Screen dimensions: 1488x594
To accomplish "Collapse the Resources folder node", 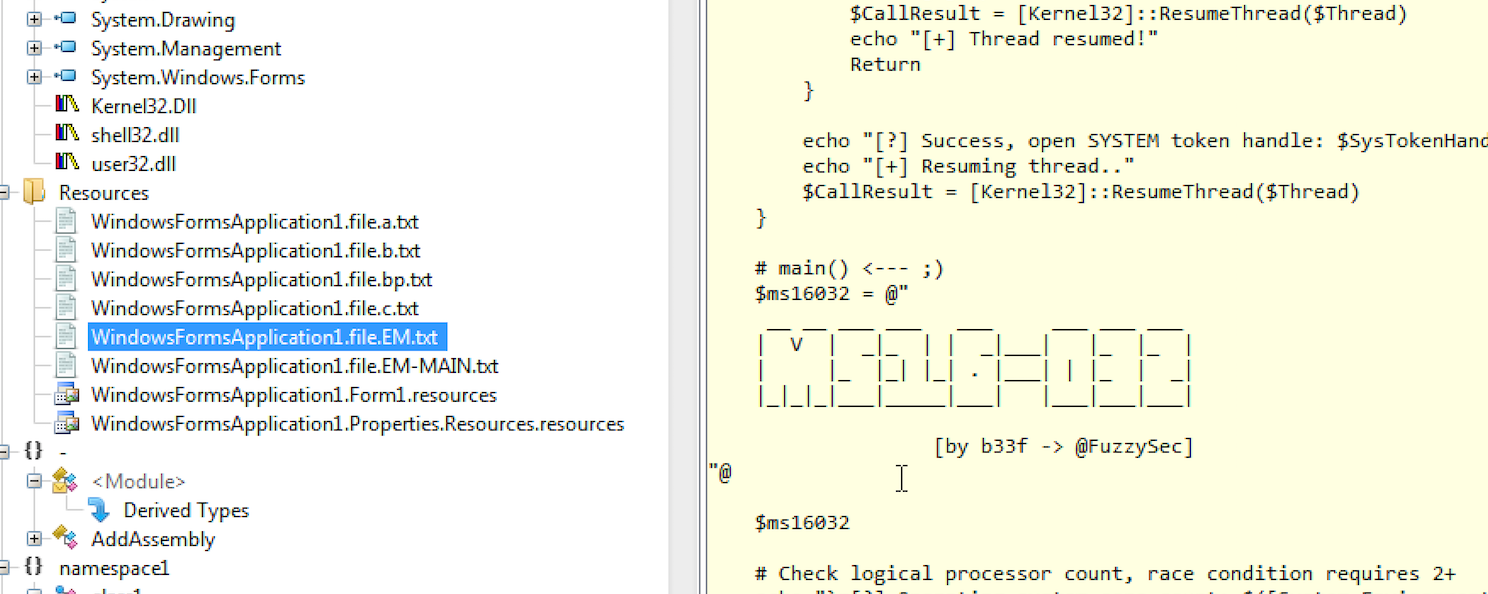I will tap(3, 192).
